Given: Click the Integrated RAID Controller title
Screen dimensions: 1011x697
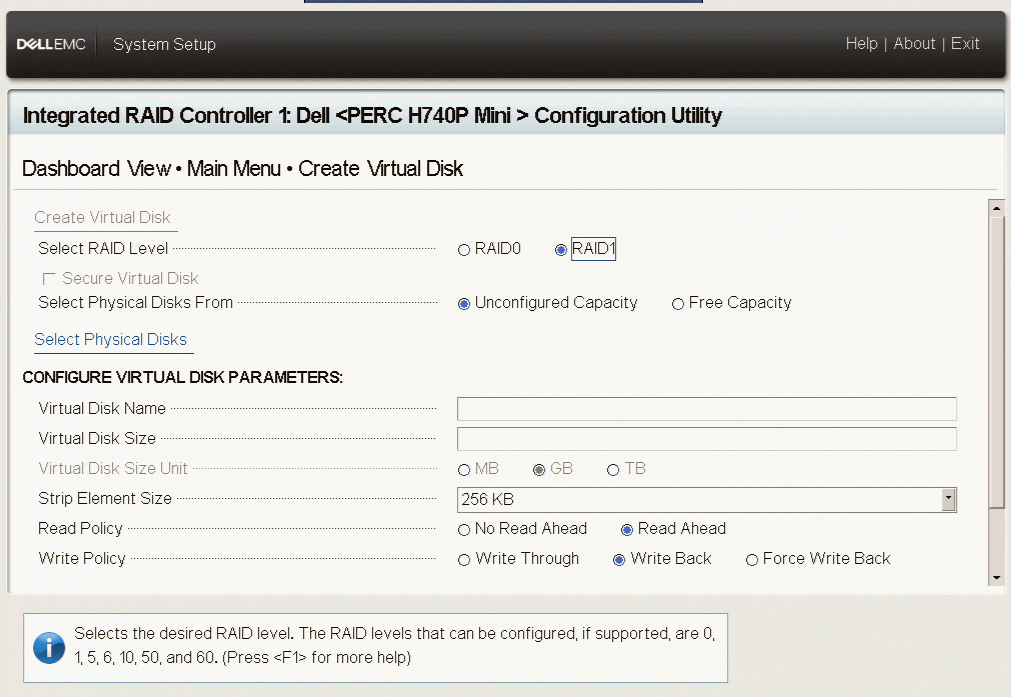Looking at the screenshot, I should (x=372, y=116).
